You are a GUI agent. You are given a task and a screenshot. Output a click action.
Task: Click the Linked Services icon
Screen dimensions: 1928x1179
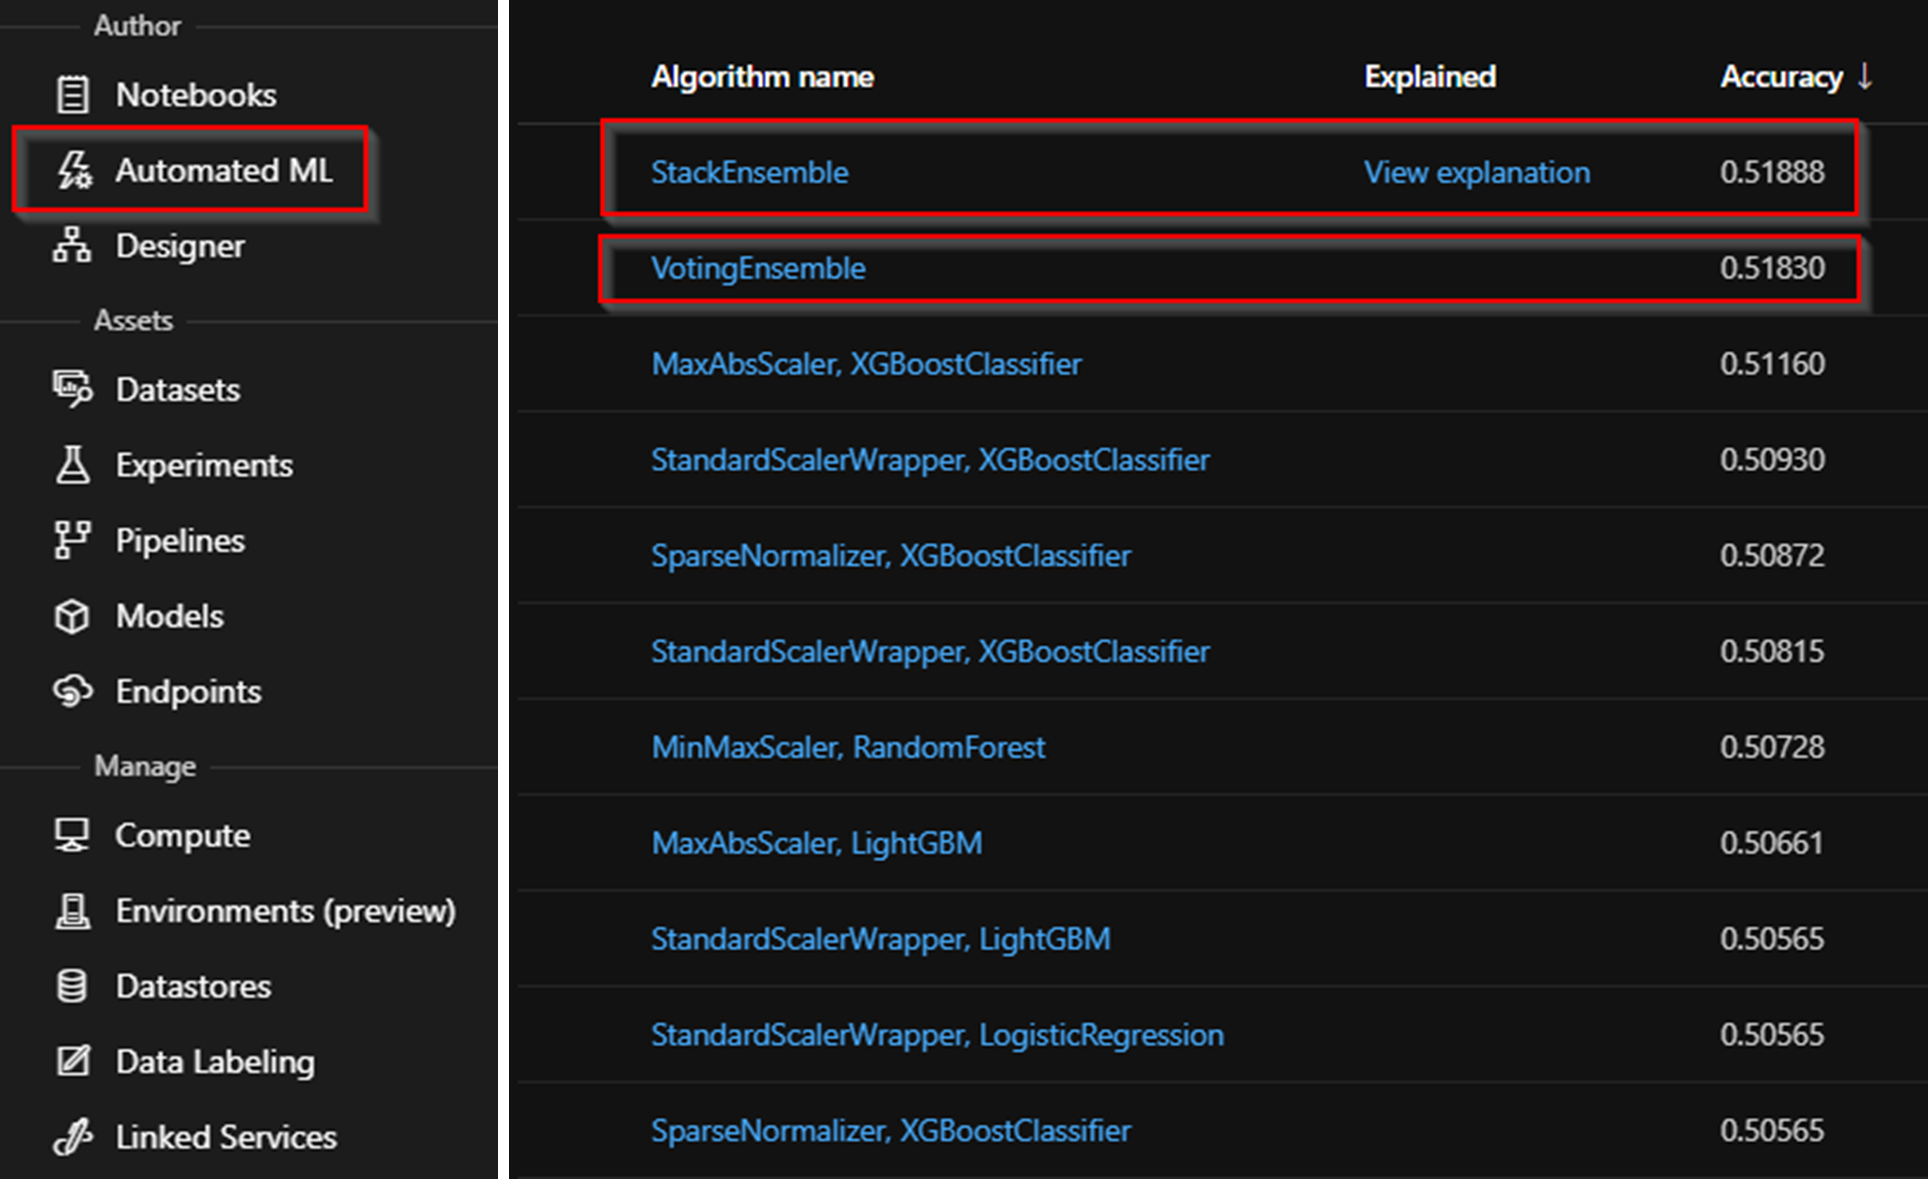72,1137
